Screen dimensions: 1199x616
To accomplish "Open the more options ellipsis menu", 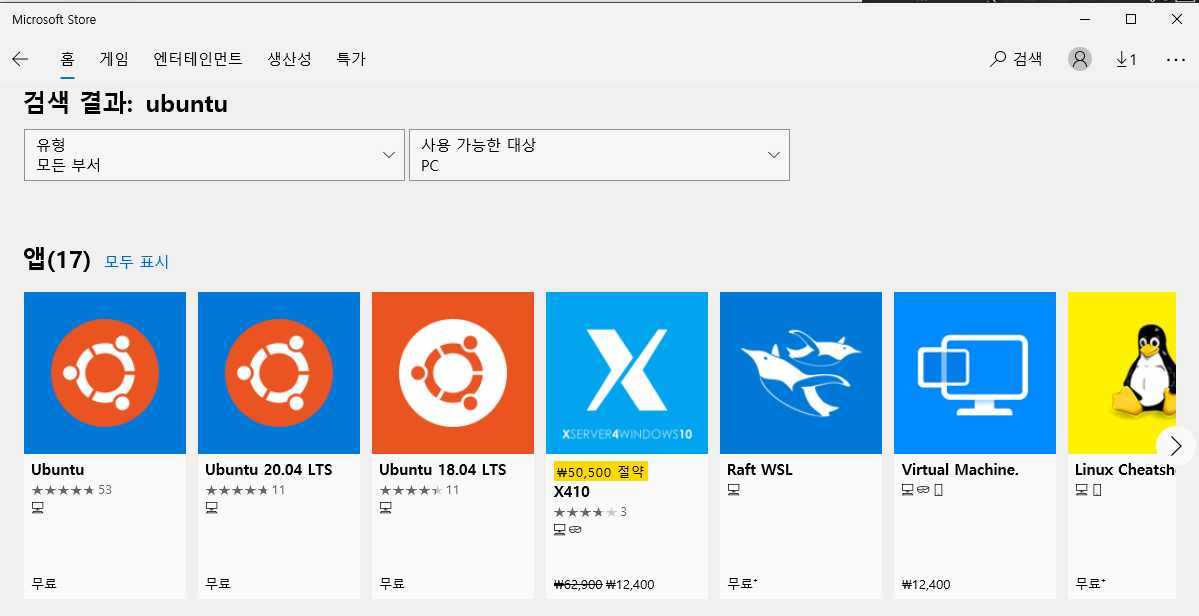I will tap(1175, 59).
